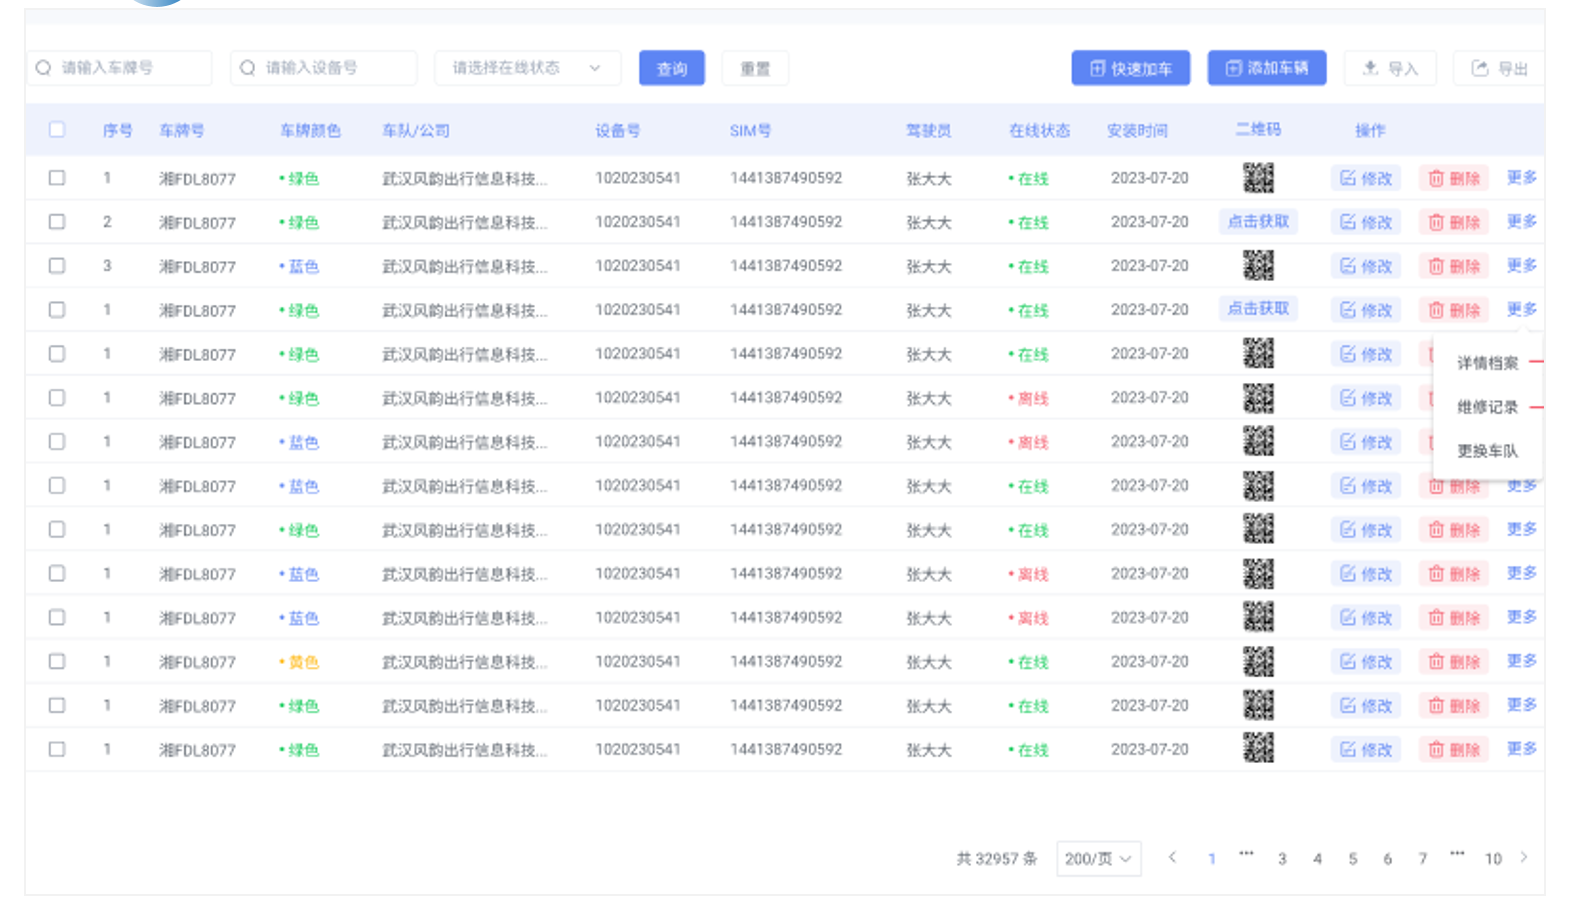This screenshot has width=1587, height=905.
Task: Tick the checkbox for the 黄色 plate row
Action: [x=57, y=662]
